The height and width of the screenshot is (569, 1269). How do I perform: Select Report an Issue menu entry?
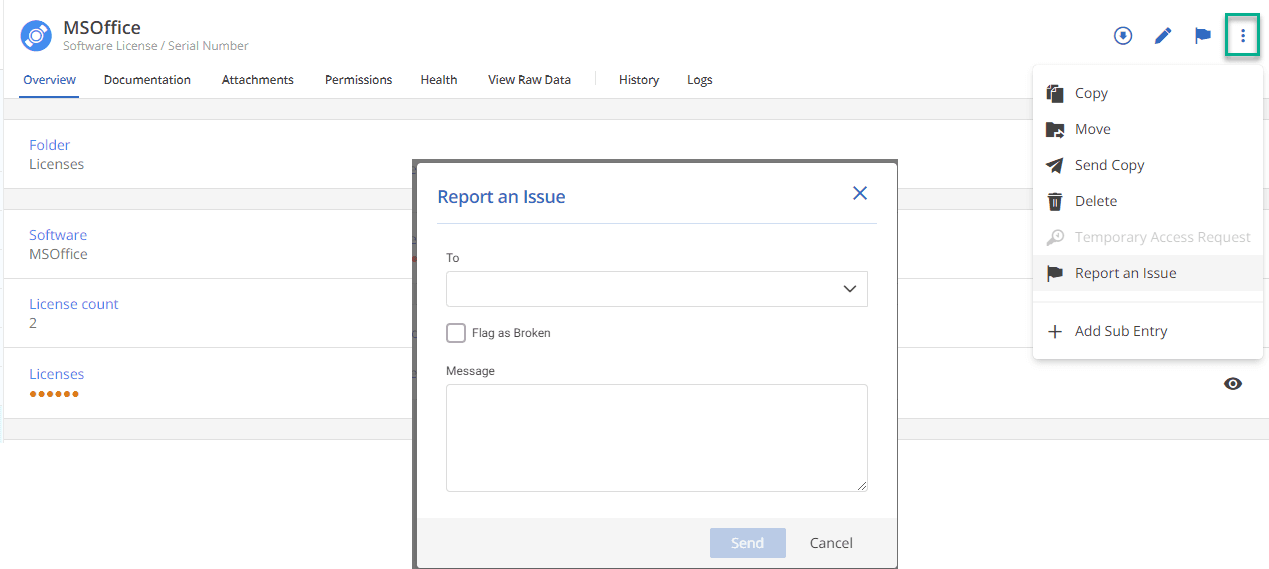[x=1125, y=273]
